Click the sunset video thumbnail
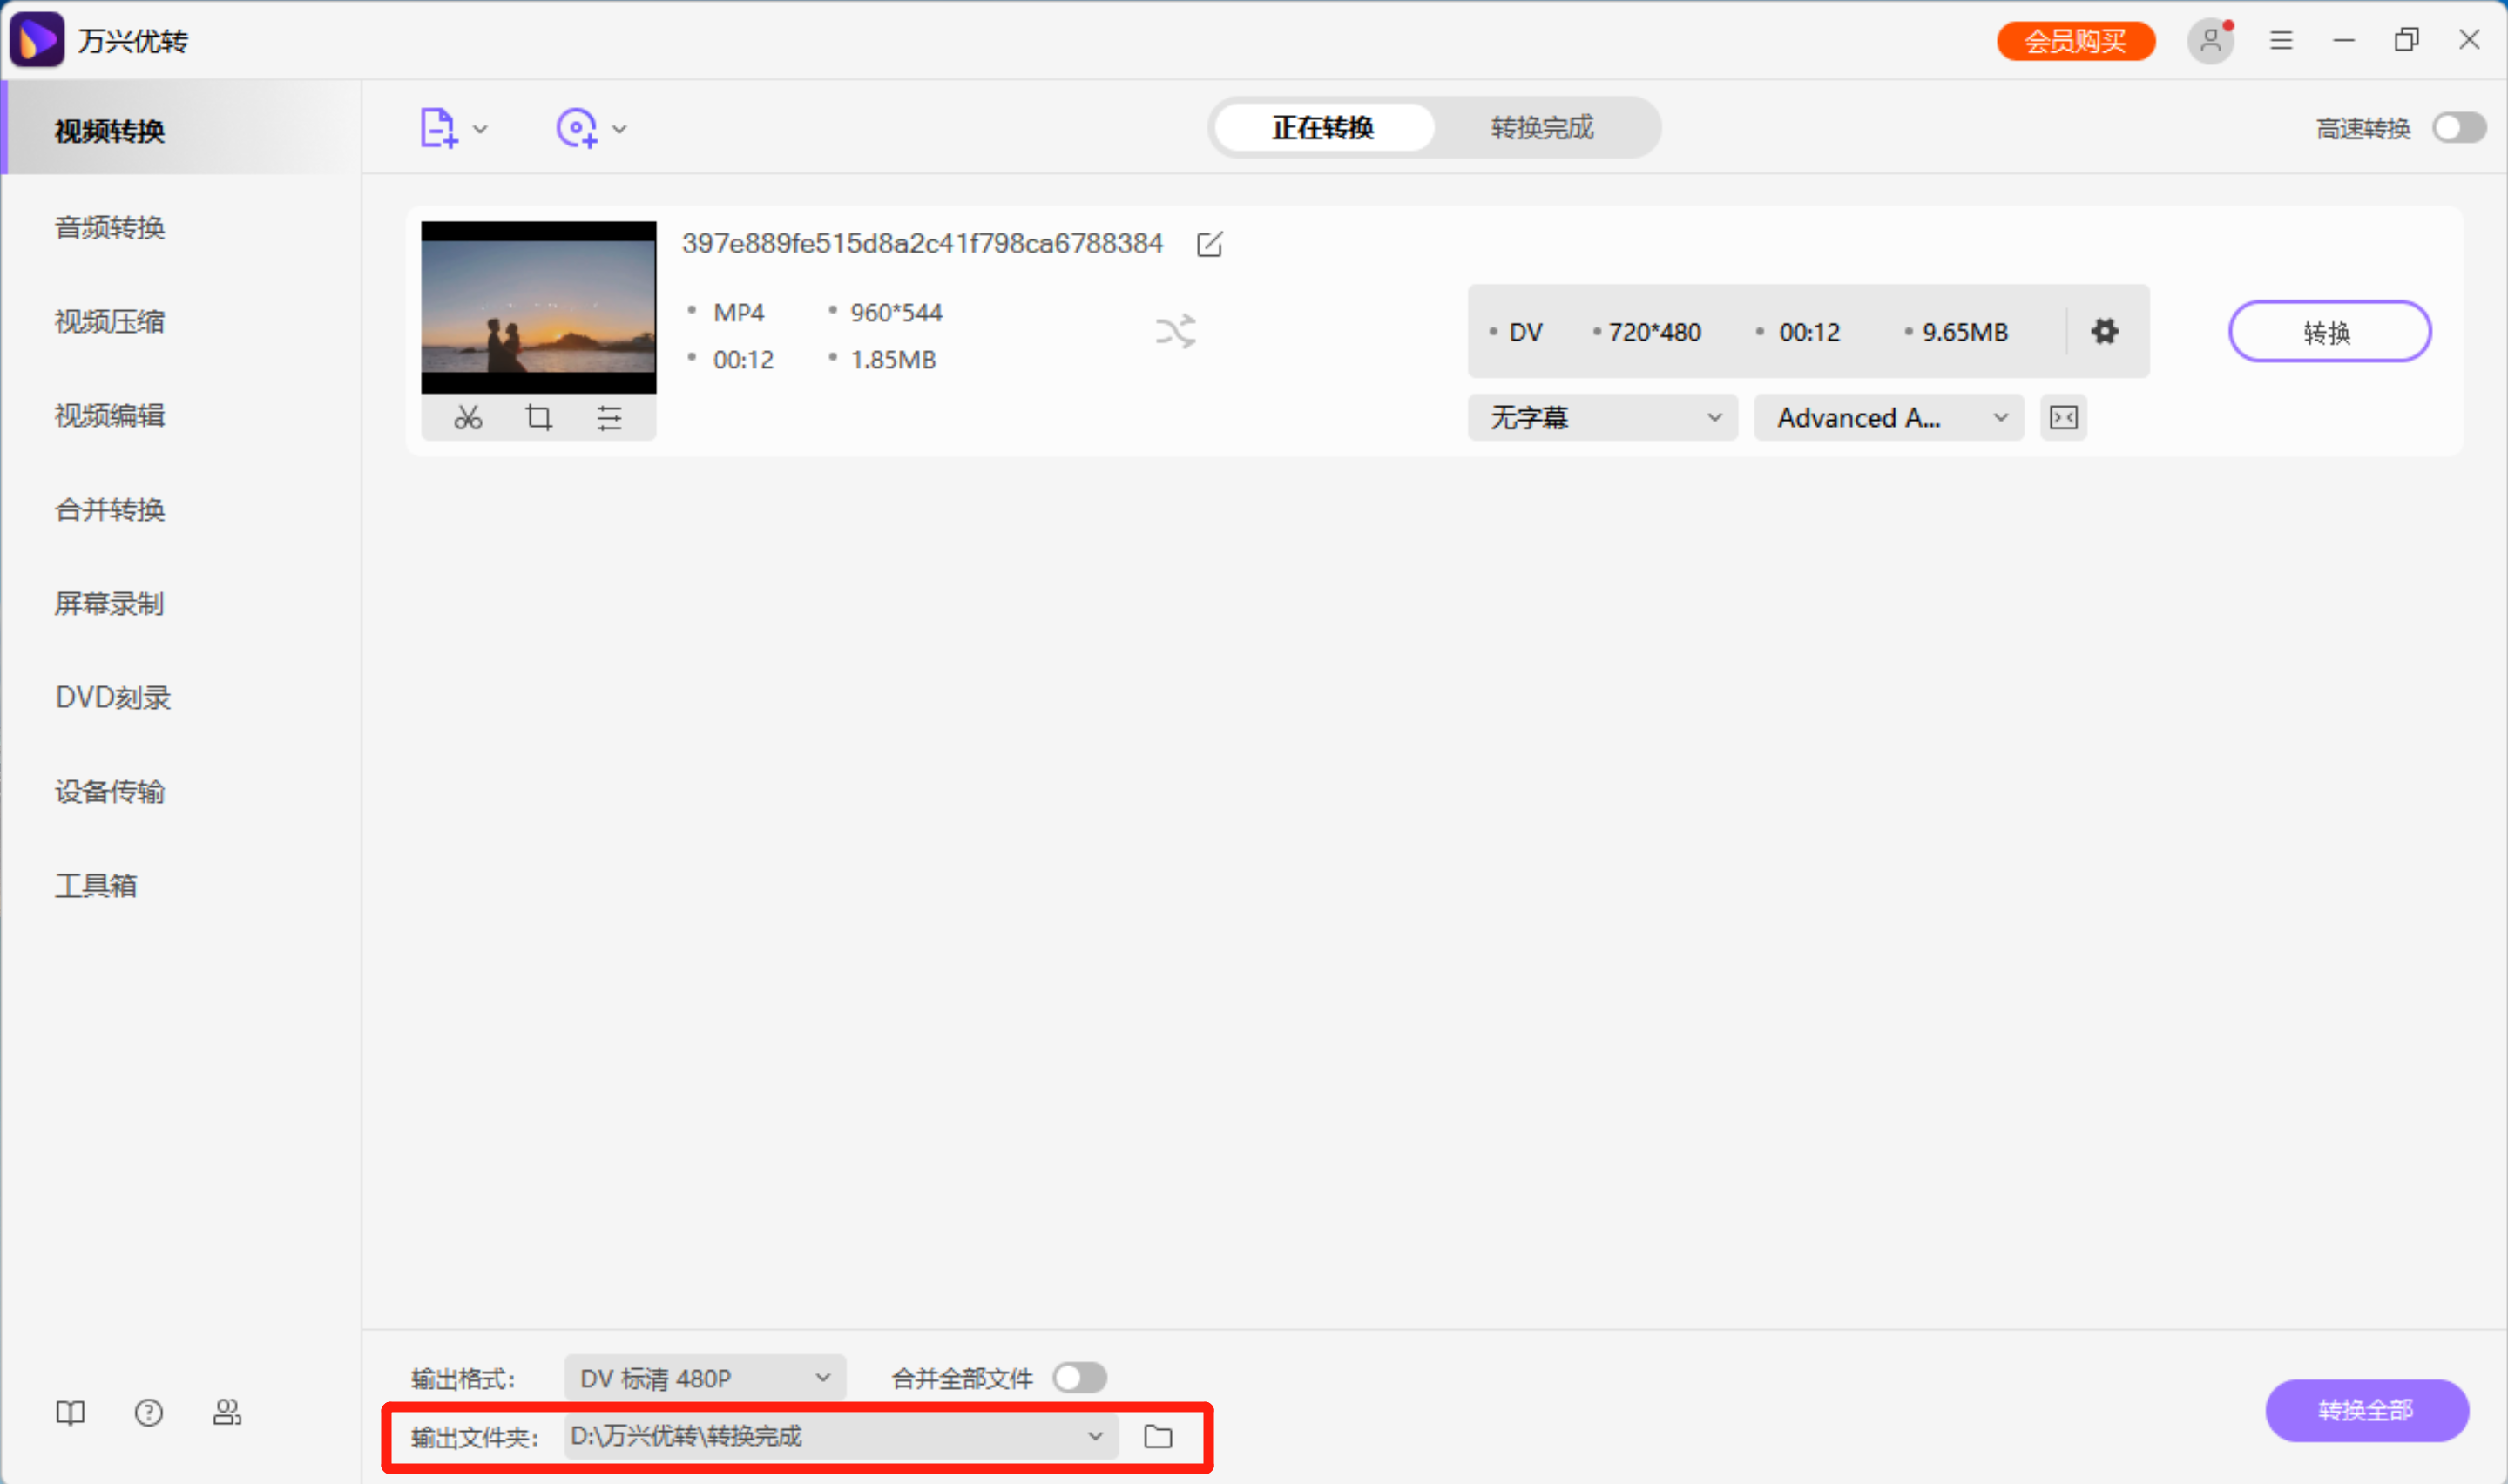This screenshot has width=2508, height=1484. pos(538,307)
